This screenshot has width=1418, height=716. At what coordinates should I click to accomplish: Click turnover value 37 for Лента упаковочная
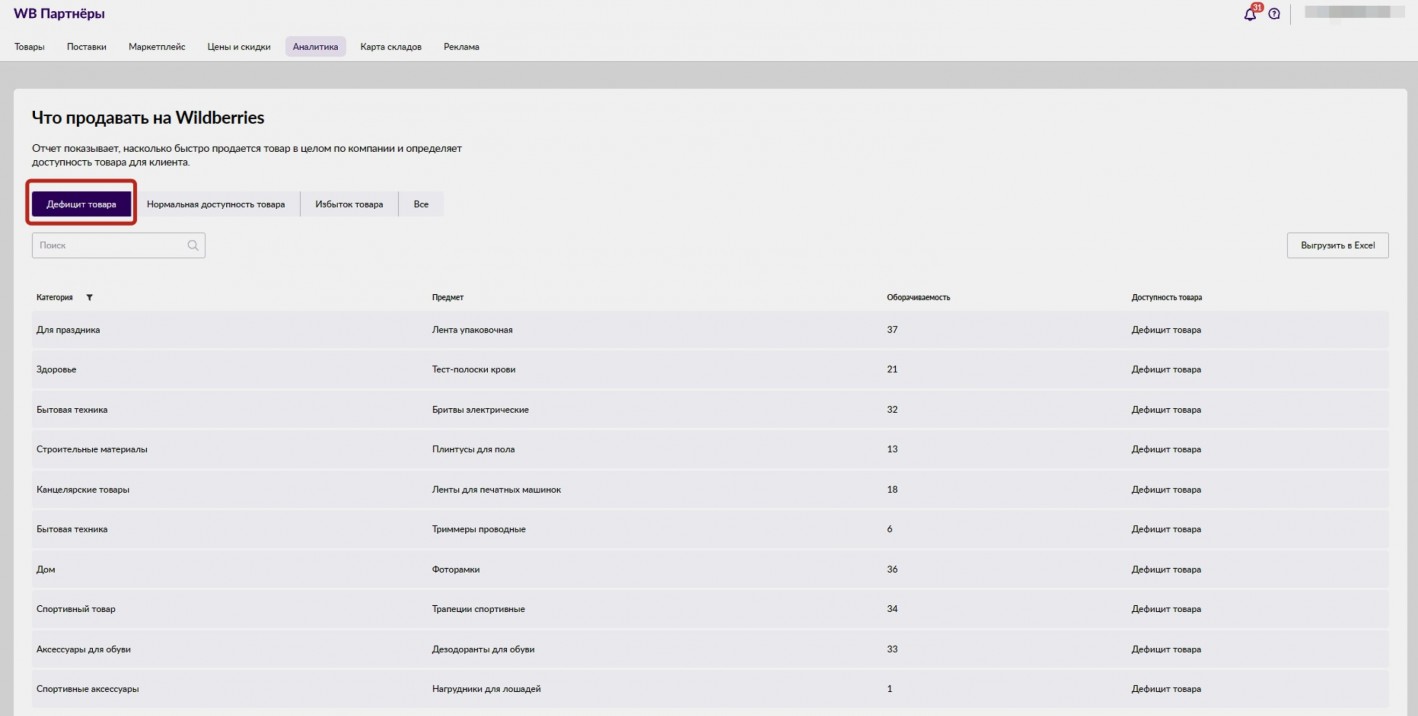point(892,330)
